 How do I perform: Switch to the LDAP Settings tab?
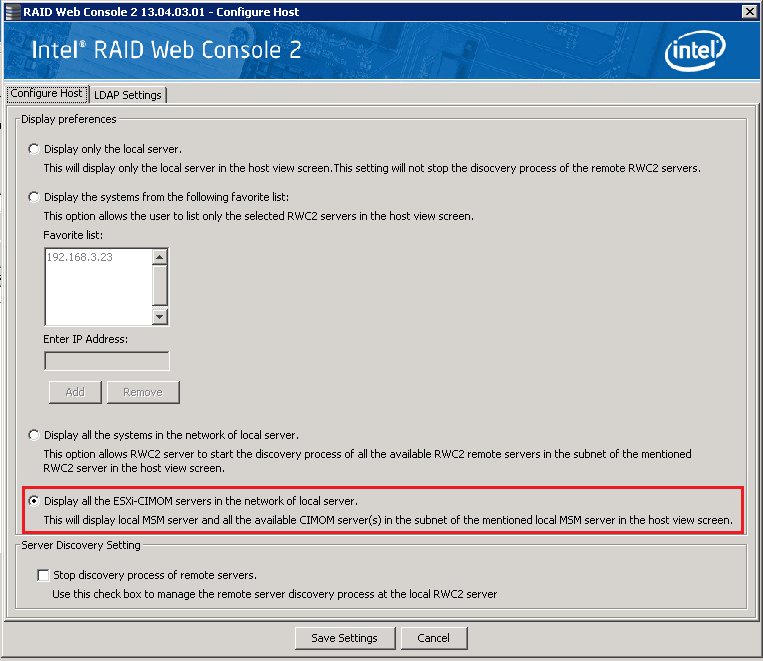point(128,95)
